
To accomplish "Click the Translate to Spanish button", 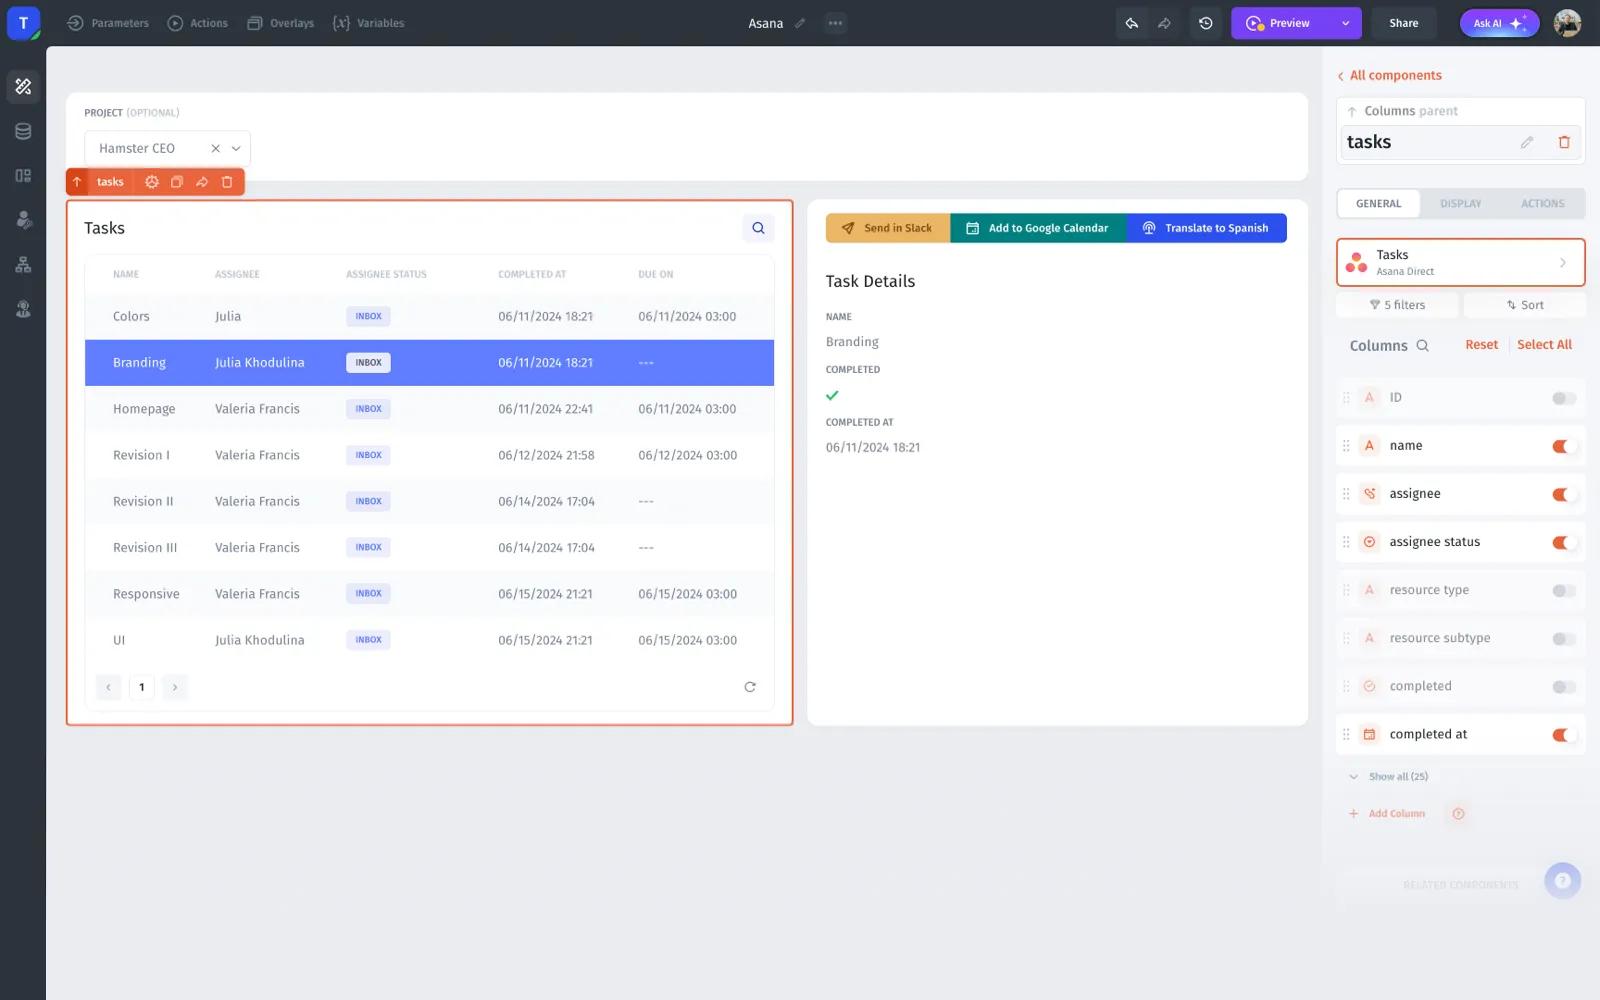I will (x=1206, y=228).
